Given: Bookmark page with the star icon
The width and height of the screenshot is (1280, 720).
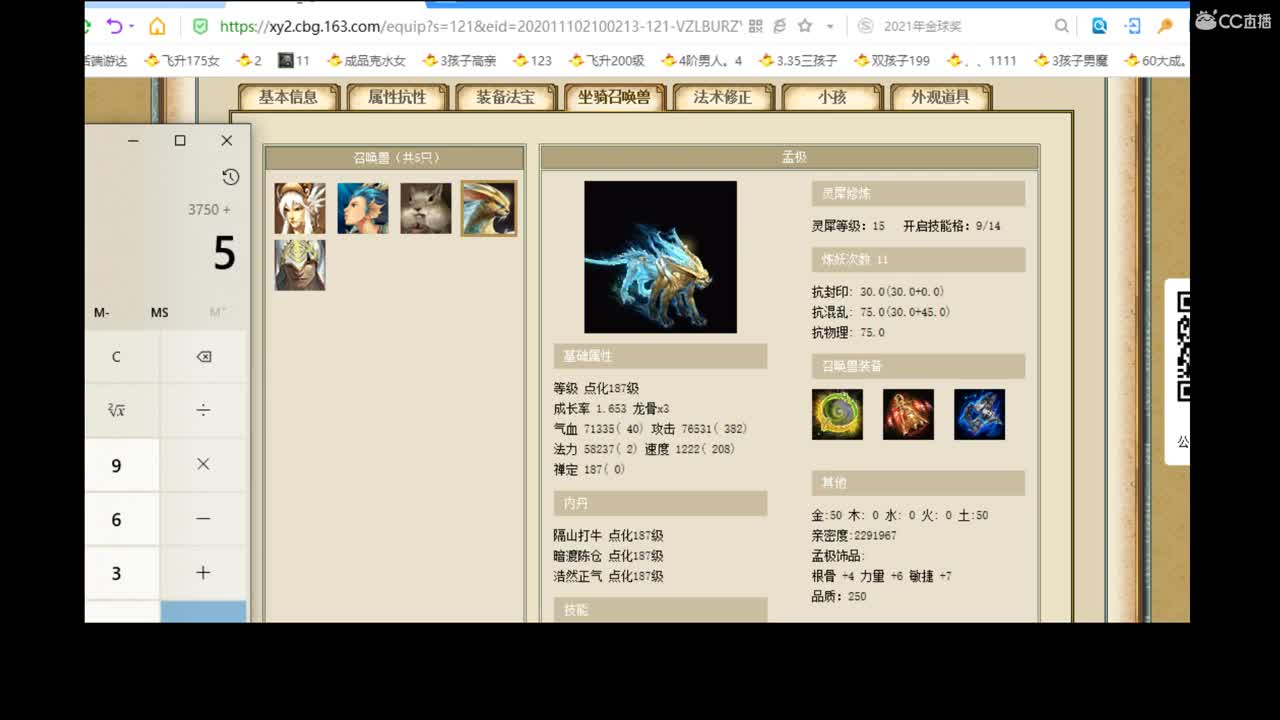Looking at the screenshot, I should pos(805,26).
